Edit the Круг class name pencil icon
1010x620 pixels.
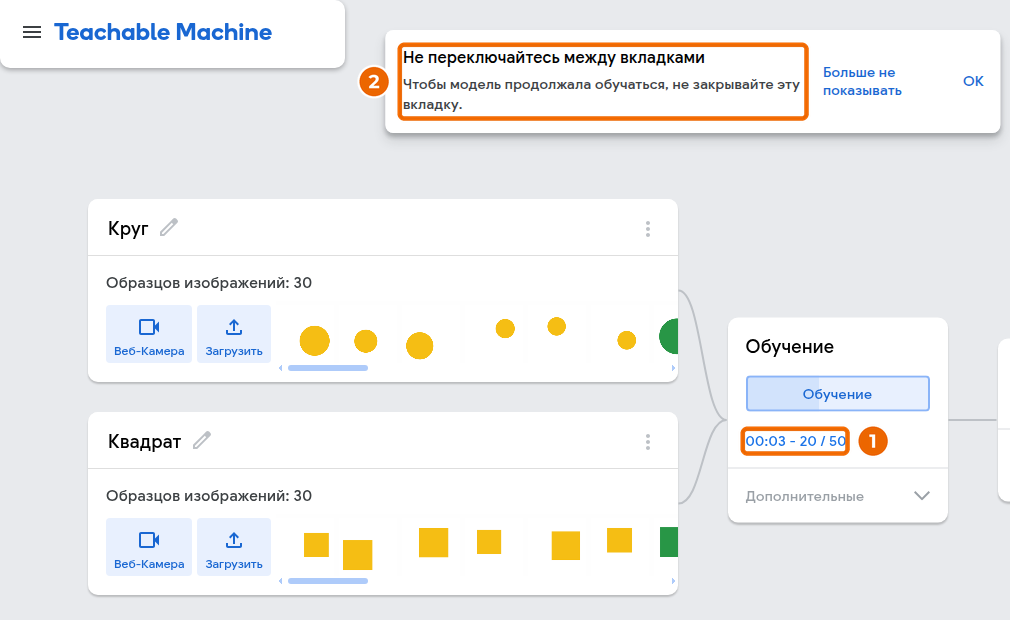point(169,227)
